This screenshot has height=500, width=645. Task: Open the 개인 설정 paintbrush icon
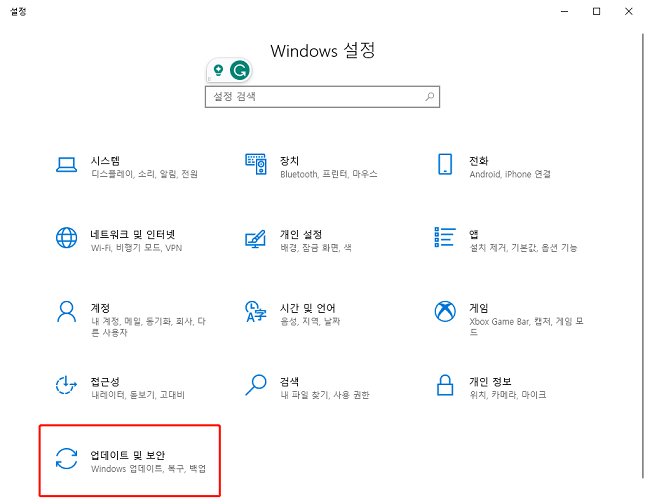pyautogui.click(x=256, y=238)
